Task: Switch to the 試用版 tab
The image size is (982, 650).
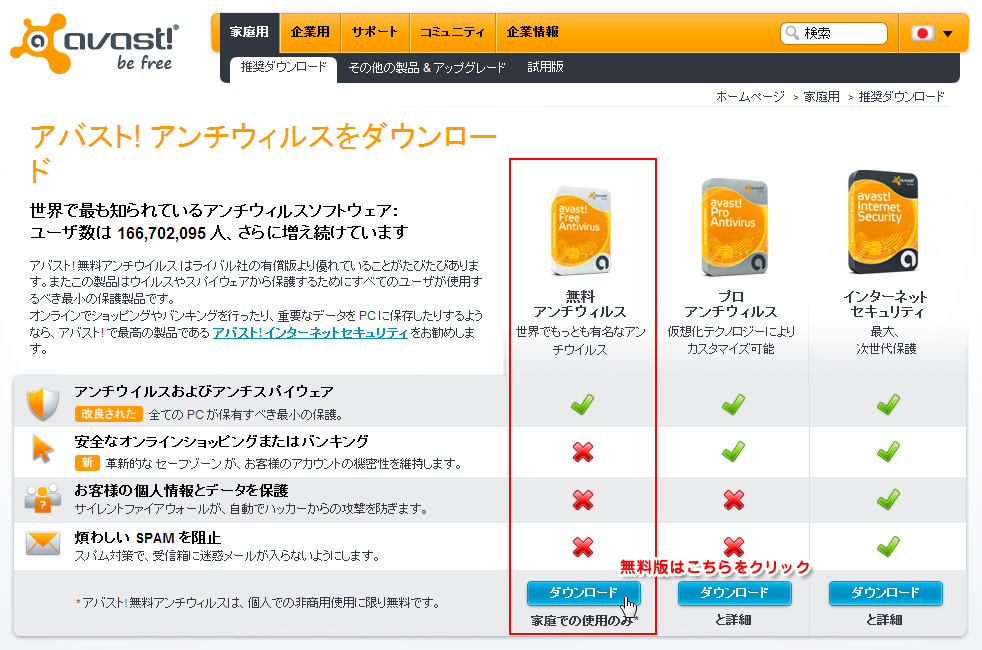Action: (x=545, y=67)
